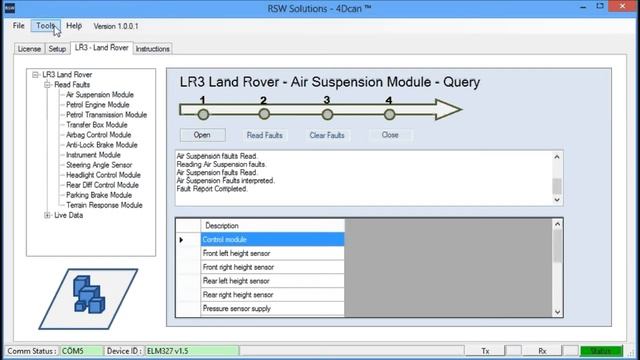Screen dimensions: 640x360
Task: Click the Live Data tree label
Action: [x=68, y=215]
